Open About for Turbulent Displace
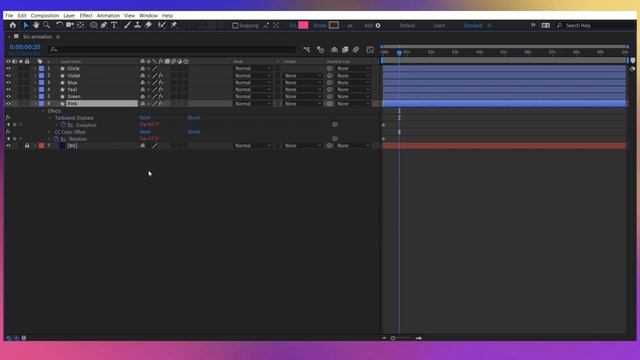Viewport: 640px width, 360px height. (x=194, y=118)
